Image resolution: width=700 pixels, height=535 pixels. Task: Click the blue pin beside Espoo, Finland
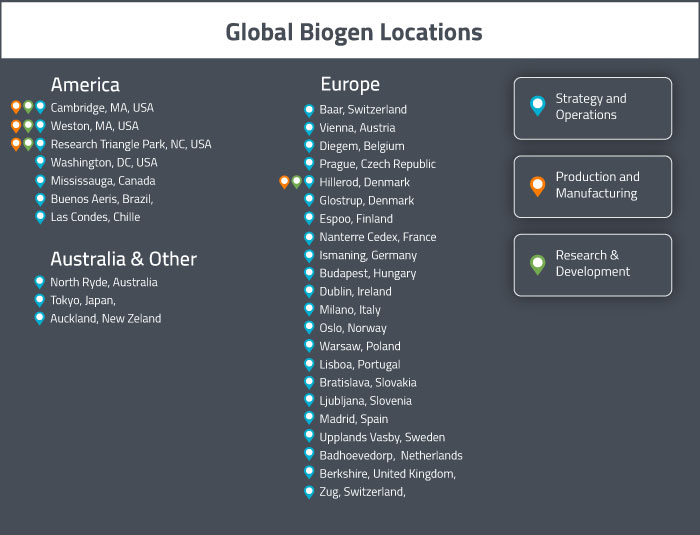tap(309, 219)
